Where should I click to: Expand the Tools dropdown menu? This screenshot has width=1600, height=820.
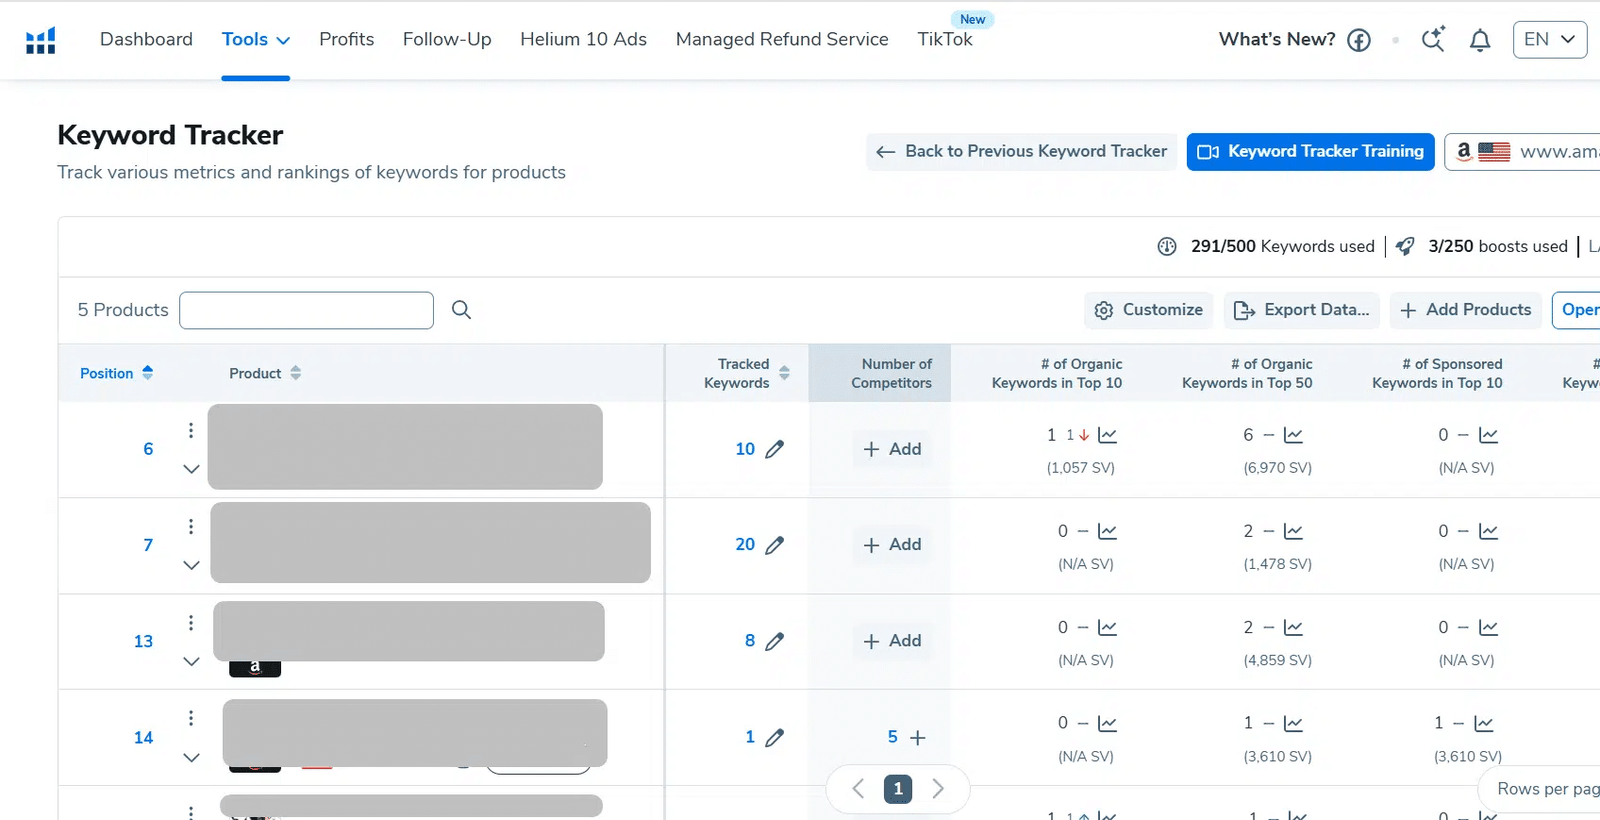[x=255, y=40]
